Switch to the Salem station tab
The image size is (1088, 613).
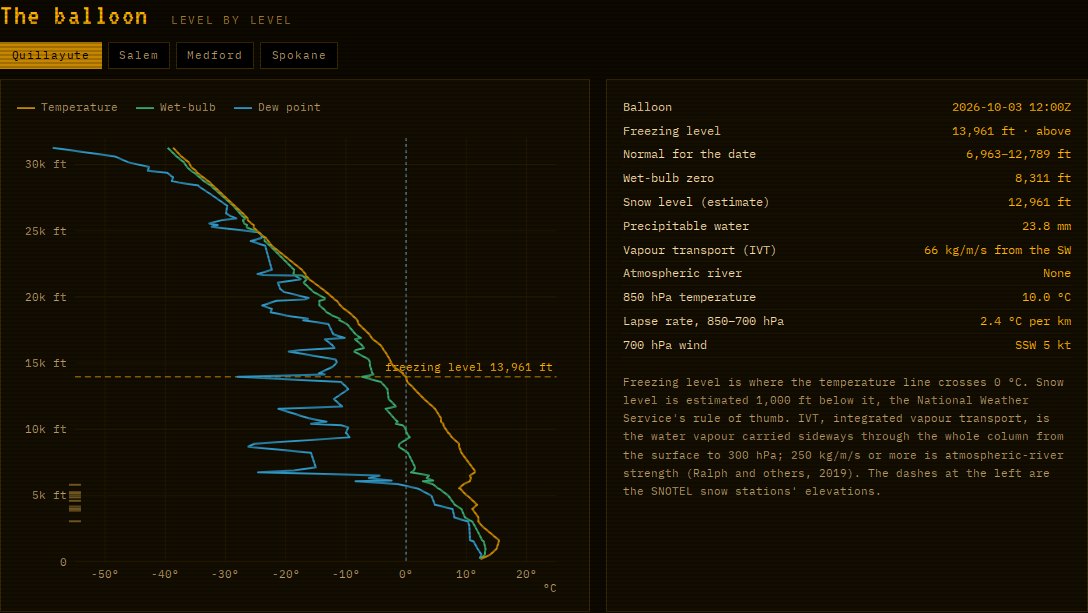139,56
